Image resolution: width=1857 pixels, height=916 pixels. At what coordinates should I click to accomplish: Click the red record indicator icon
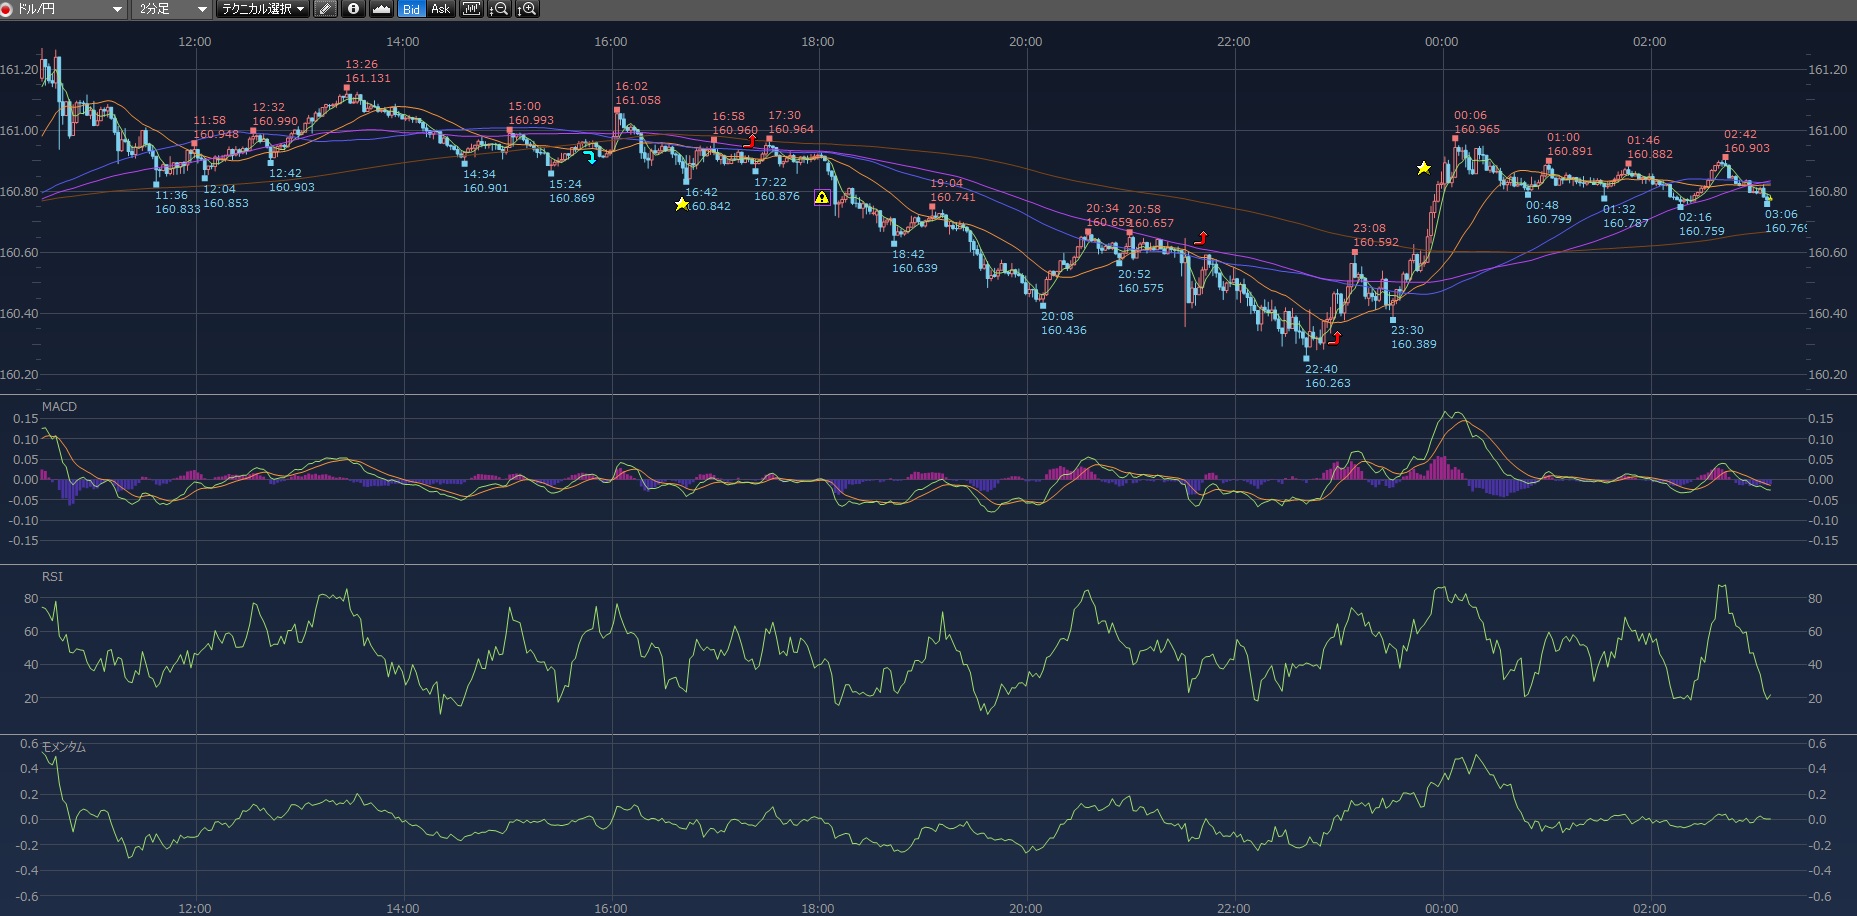(x=6, y=9)
